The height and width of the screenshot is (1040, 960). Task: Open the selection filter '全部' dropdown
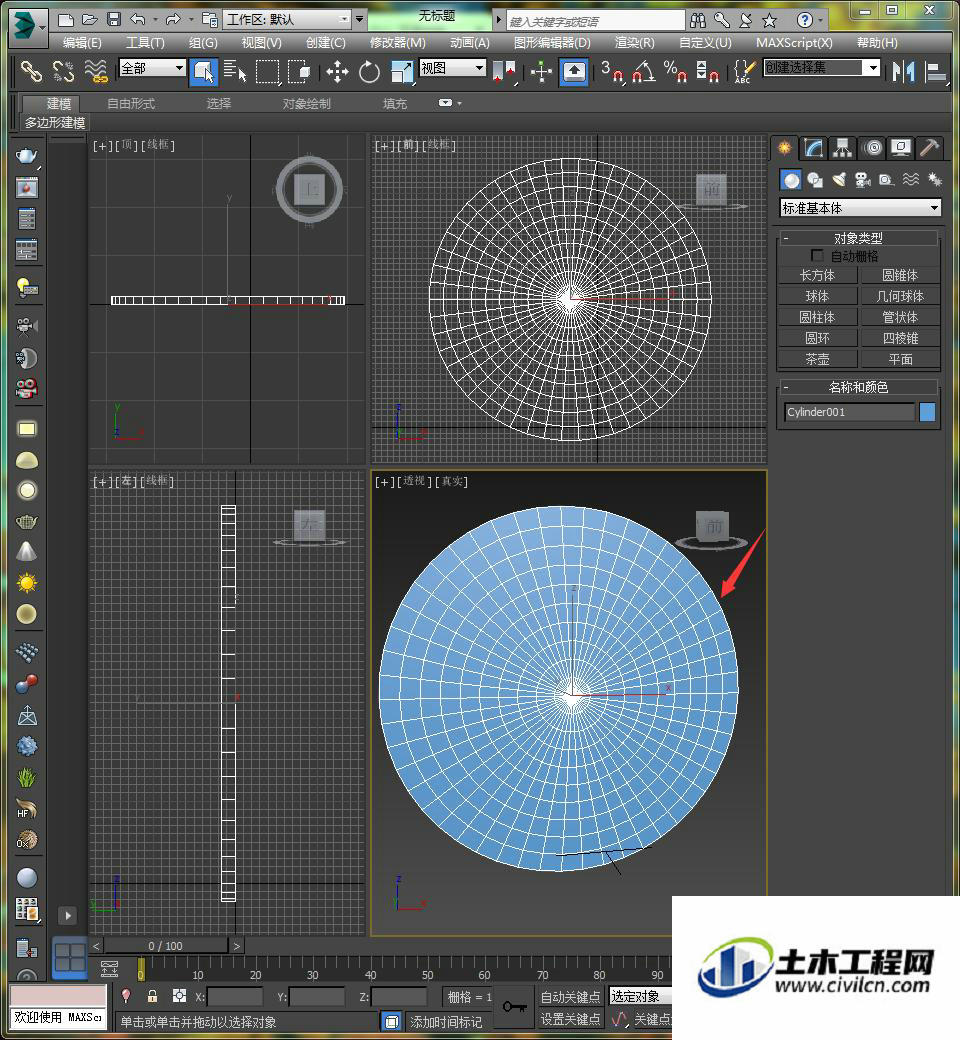click(x=152, y=68)
